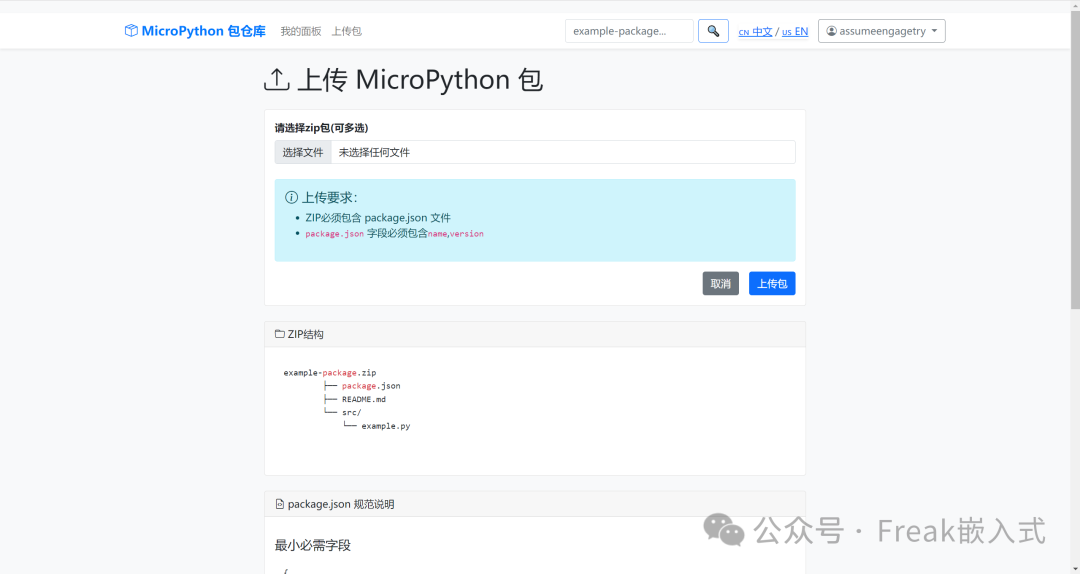Open 上传包 in the navigation bar
This screenshot has height=574, width=1080.
(346, 31)
